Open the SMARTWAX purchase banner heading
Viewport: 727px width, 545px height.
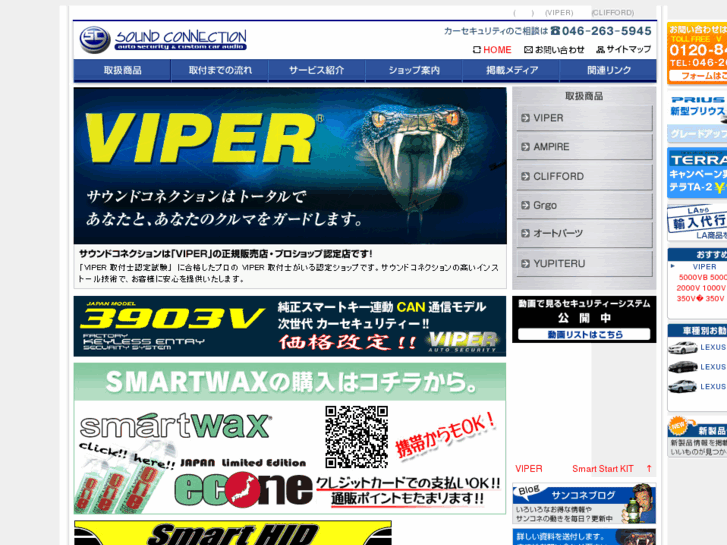point(290,382)
